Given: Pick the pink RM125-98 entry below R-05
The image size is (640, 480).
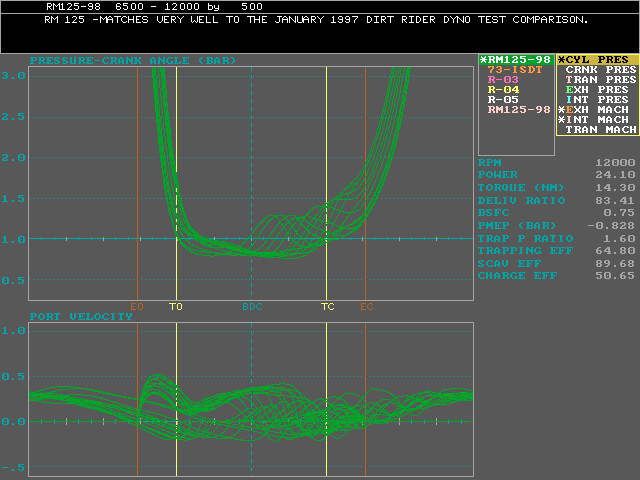Looking at the screenshot, I should (519, 110).
